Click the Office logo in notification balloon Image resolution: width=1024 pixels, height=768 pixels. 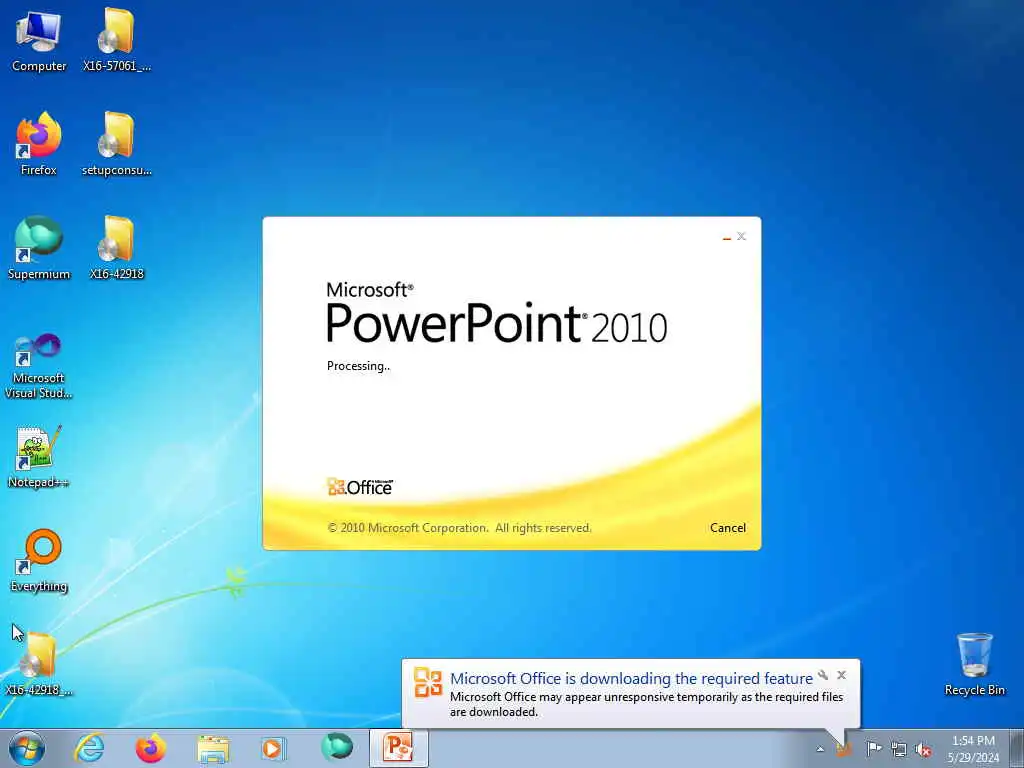(428, 682)
